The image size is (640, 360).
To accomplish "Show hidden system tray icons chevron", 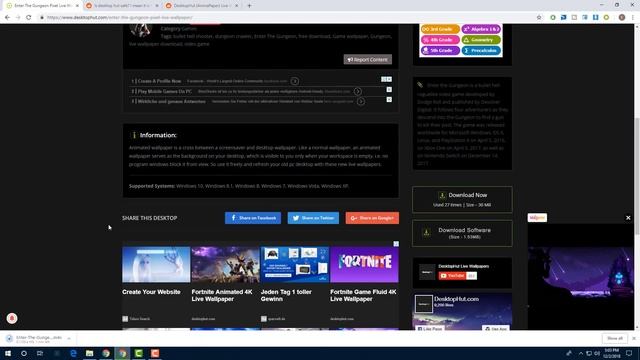I will tap(581, 353).
